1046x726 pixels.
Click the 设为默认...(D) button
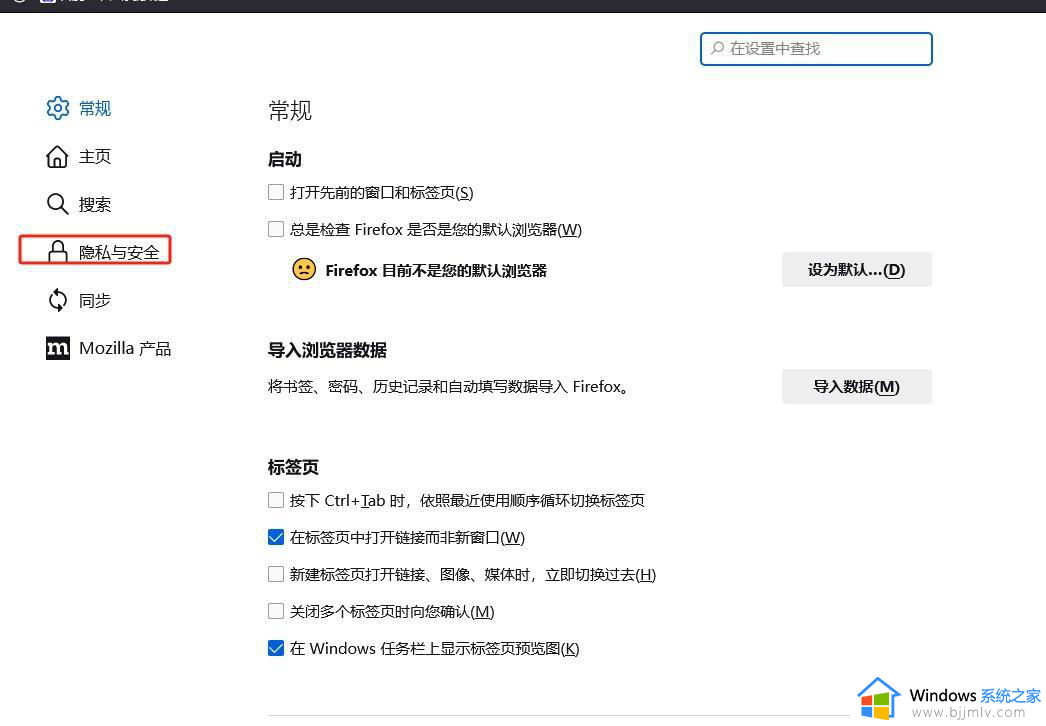[x=857, y=270]
